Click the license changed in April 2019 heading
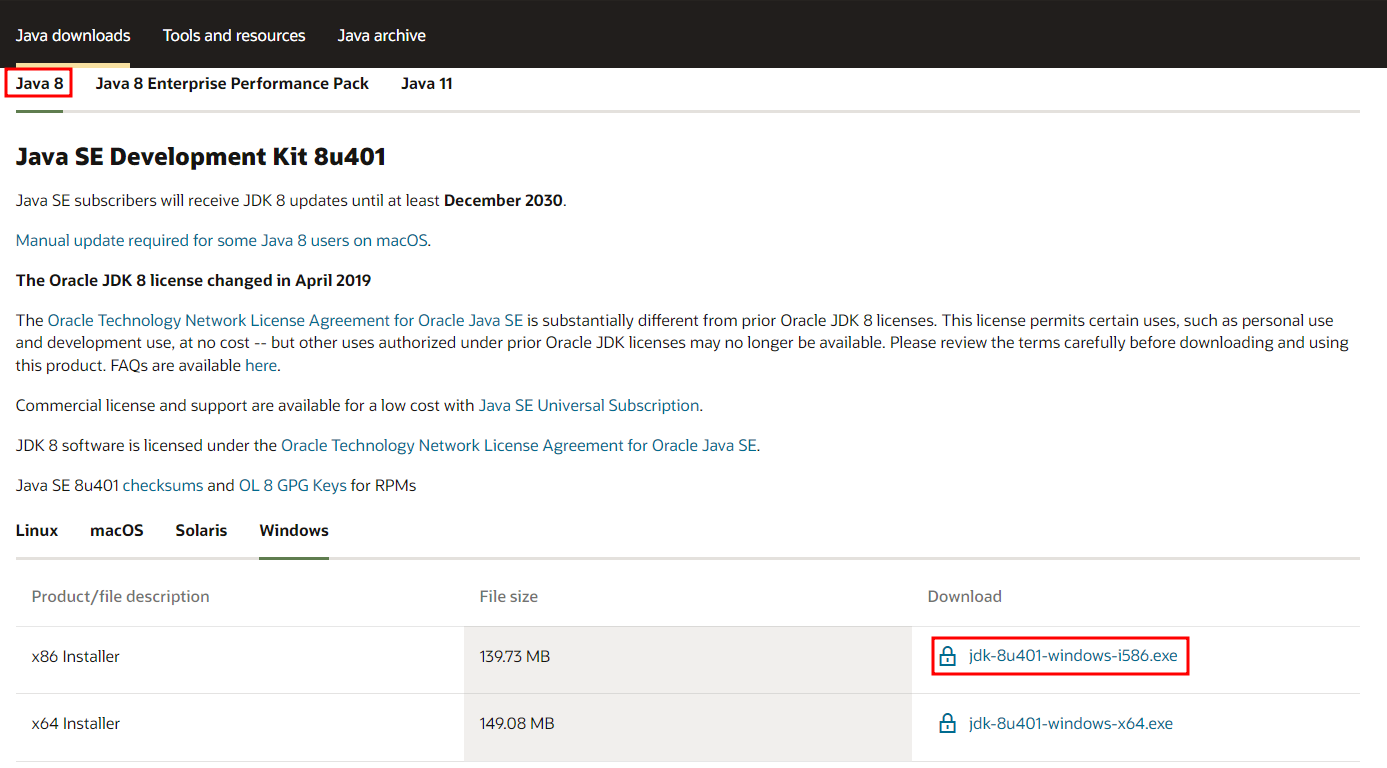This screenshot has width=1387, height=768. pos(194,280)
